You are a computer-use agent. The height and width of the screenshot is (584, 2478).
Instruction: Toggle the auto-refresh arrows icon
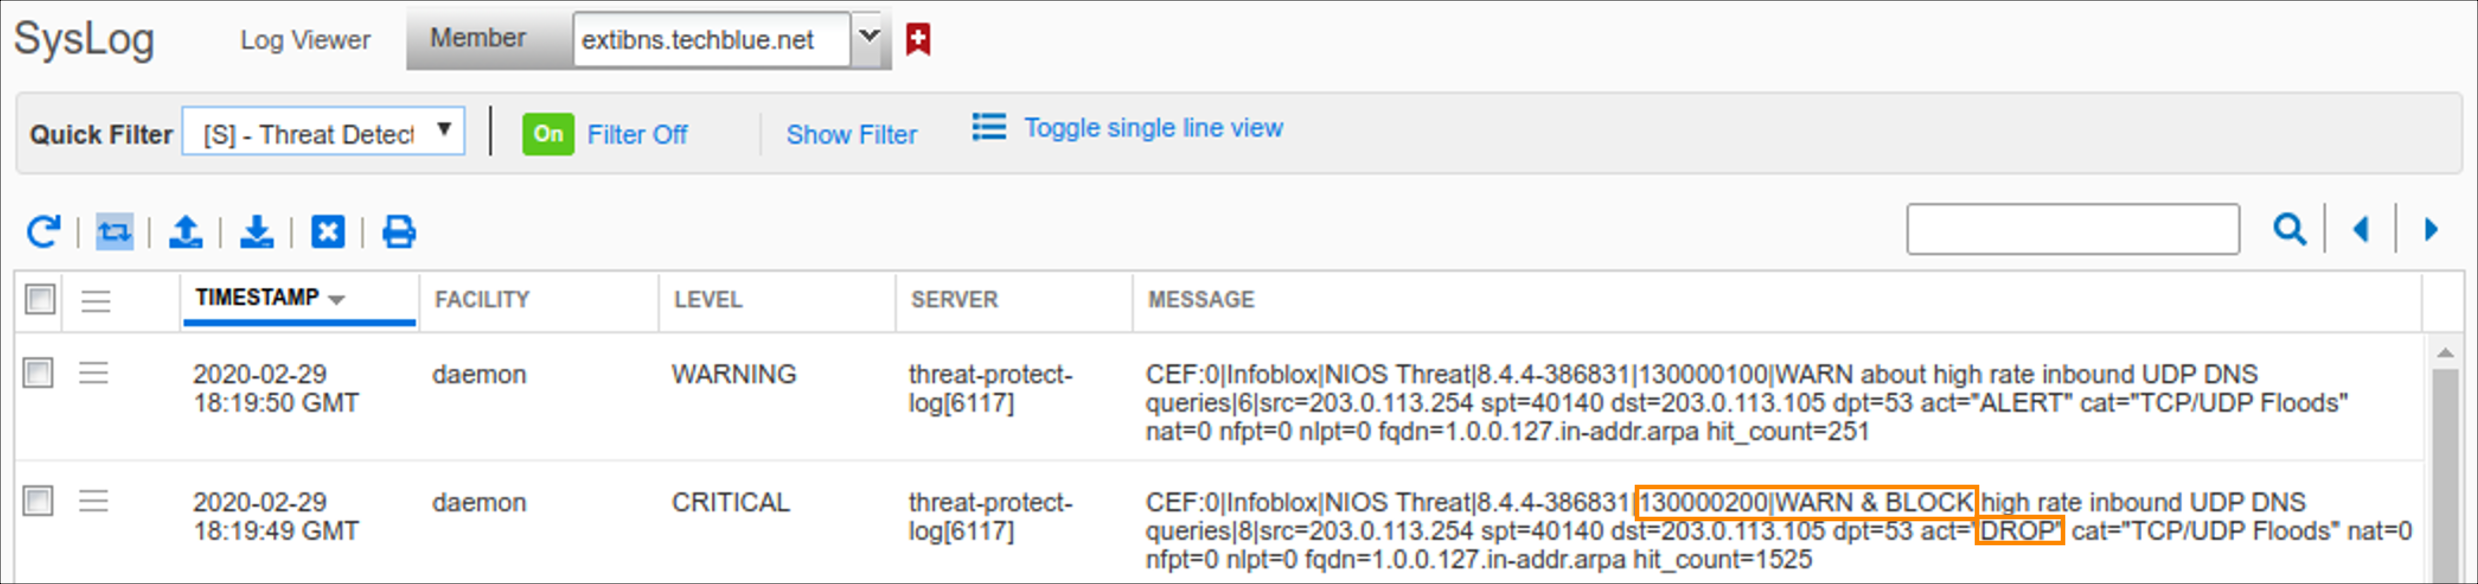click(x=114, y=232)
